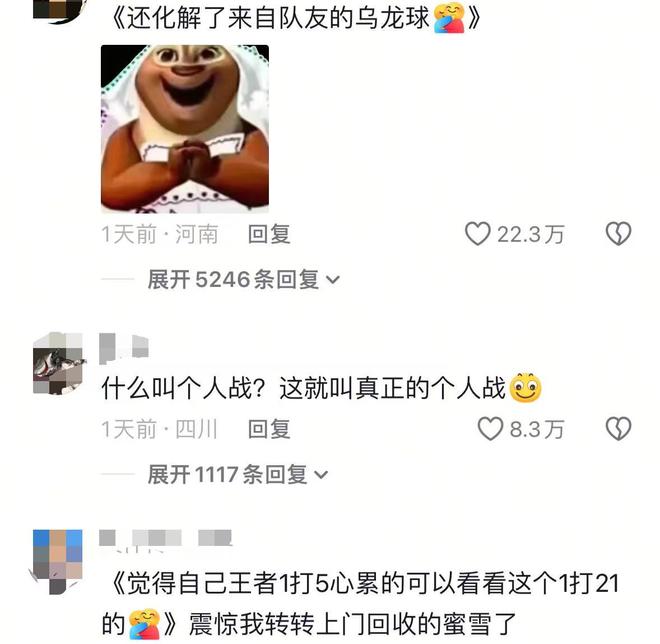This screenshot has width=660, height=644.
Task: Tap the hugging emoji before 震惊我转转
Action: coord(145,624)
